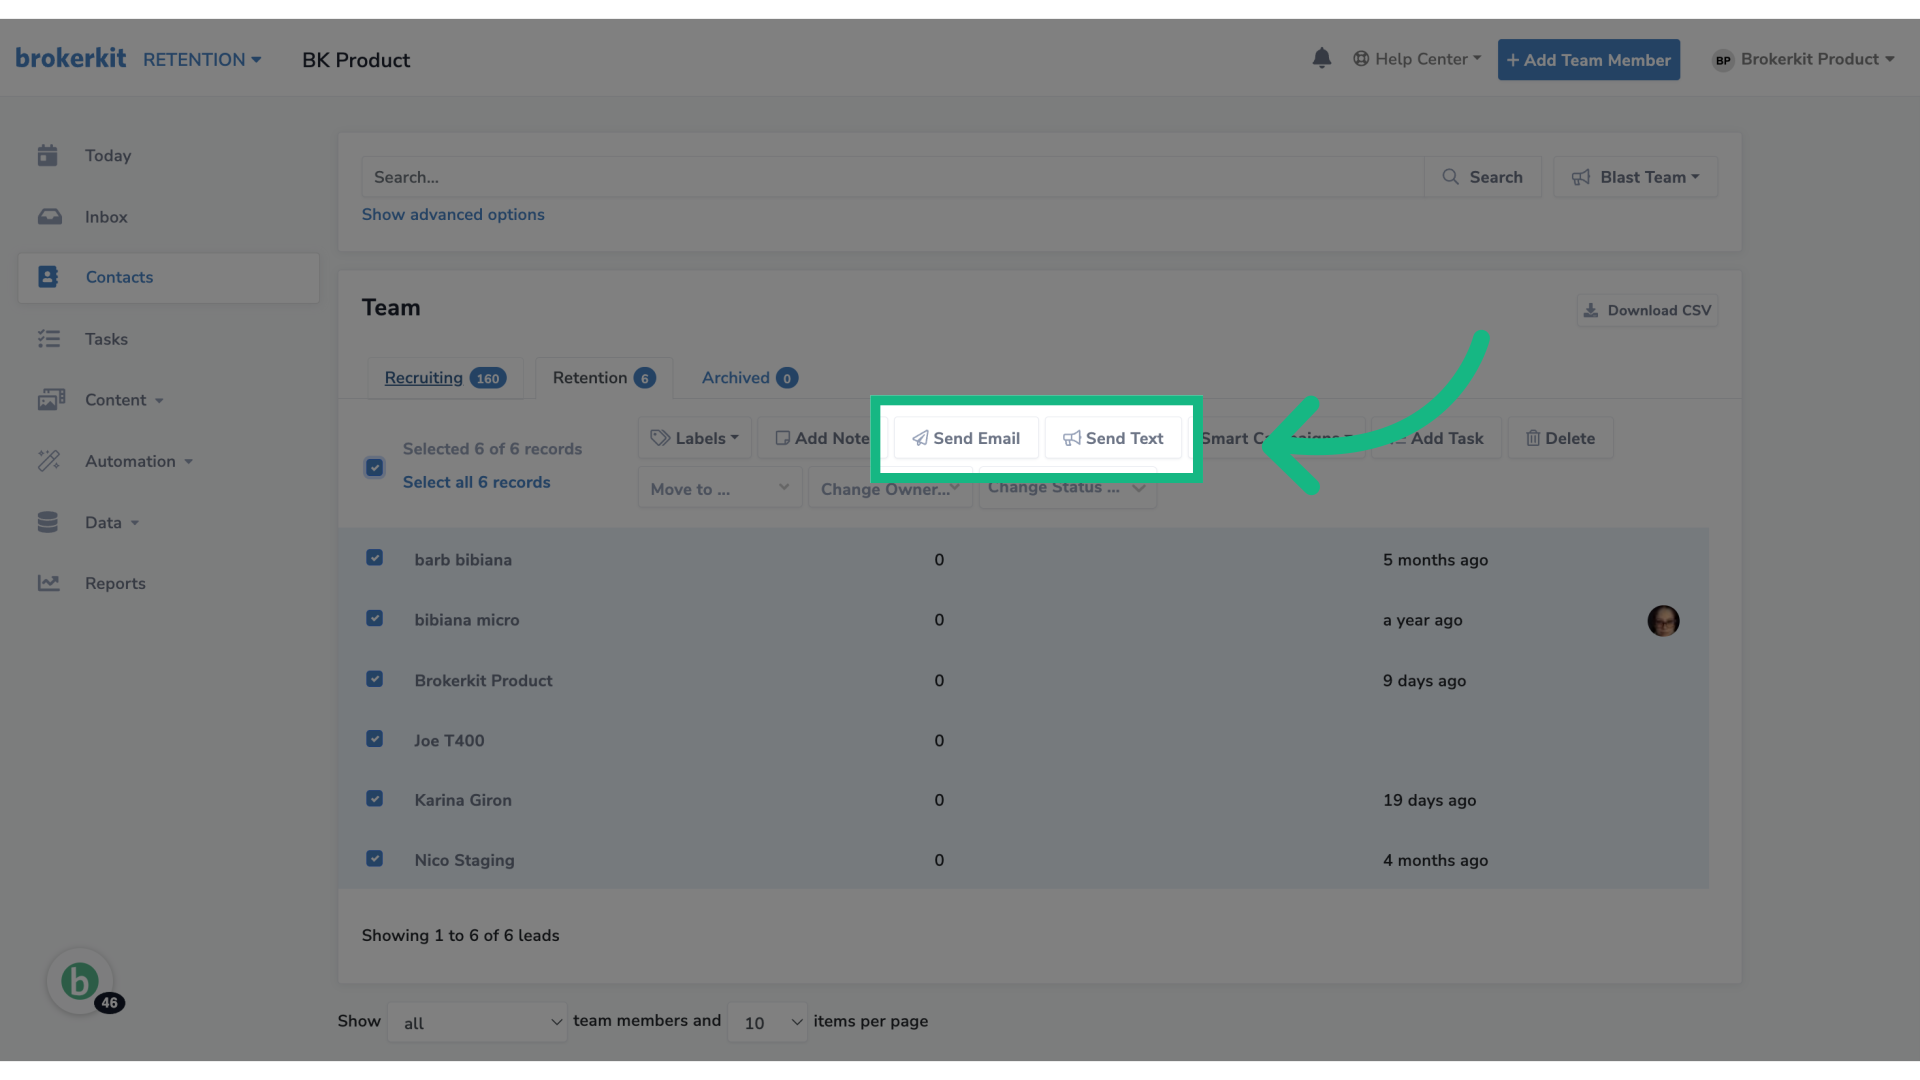Click the Download CSV button
The image size is (1920, 1080).
coord(1647,311)
